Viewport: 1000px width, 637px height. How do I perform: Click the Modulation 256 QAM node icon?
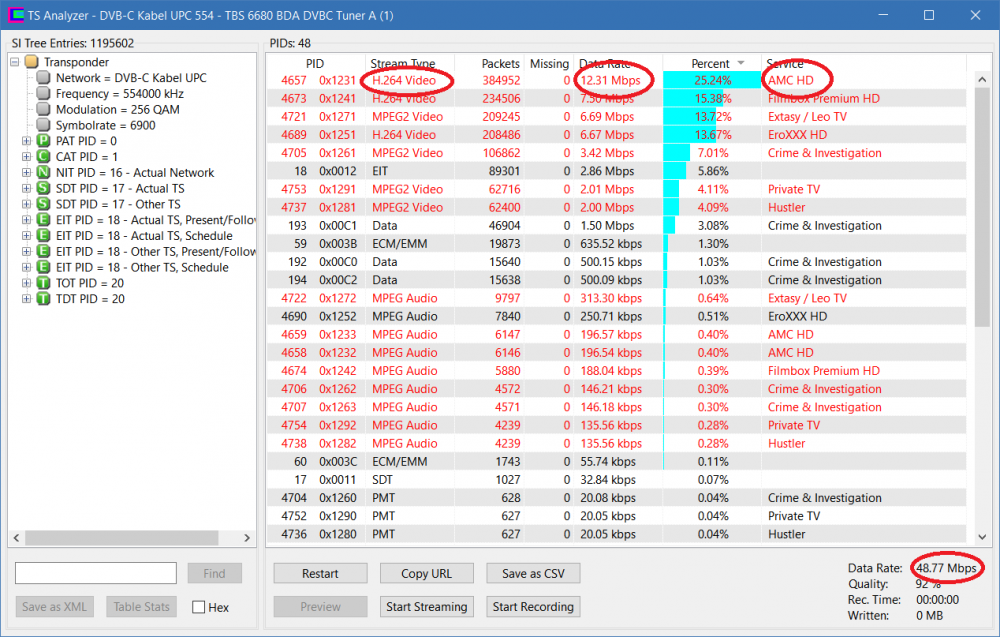tap(43, 109)
